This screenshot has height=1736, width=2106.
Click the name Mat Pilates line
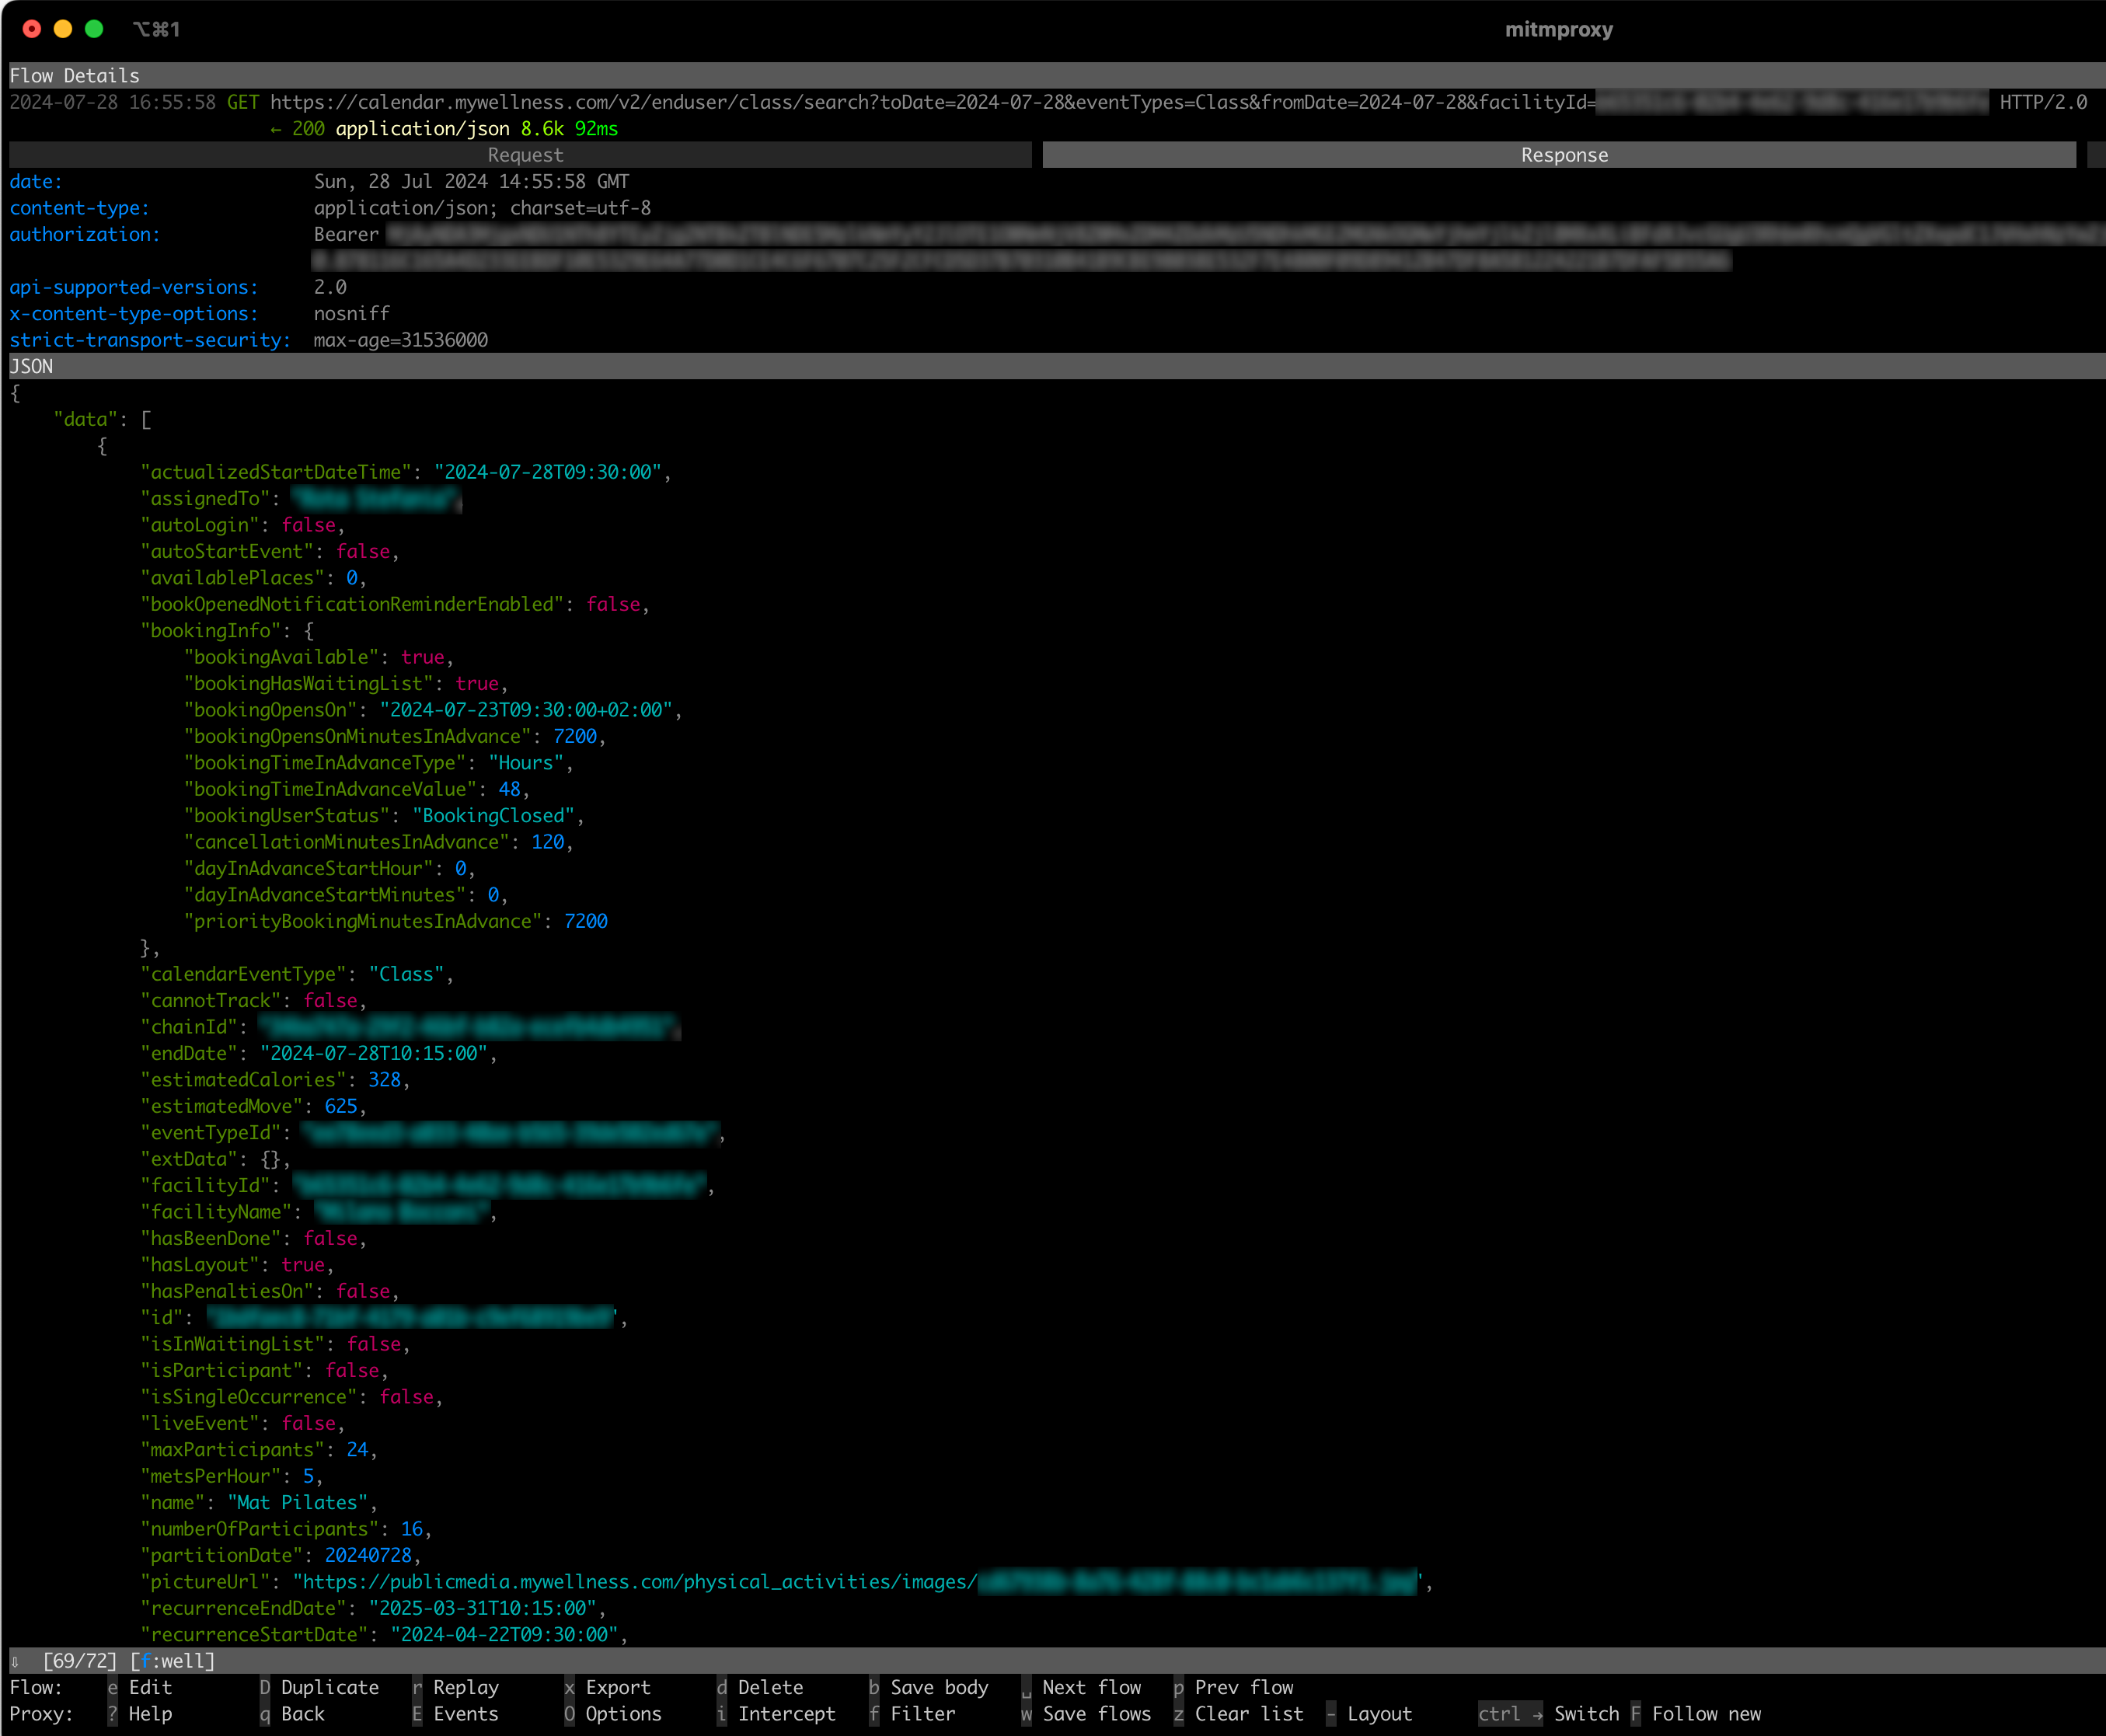coord(259,1502)
